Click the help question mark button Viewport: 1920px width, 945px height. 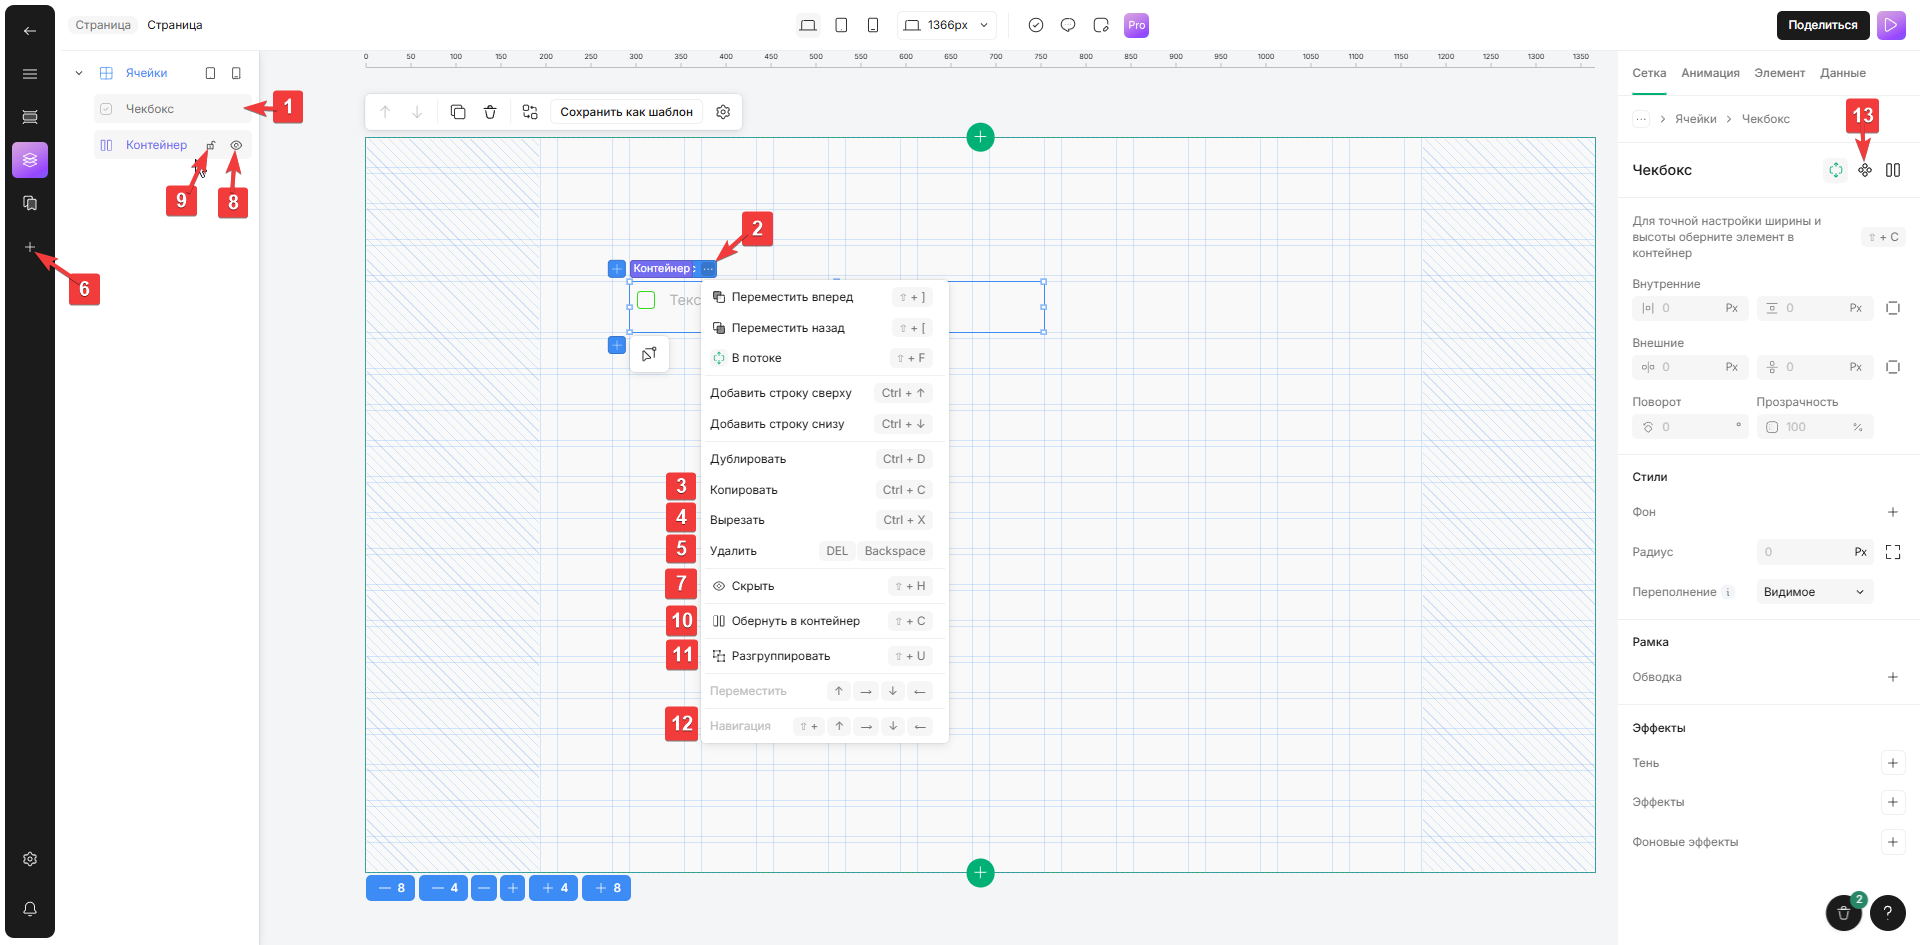pos(1887,911)
